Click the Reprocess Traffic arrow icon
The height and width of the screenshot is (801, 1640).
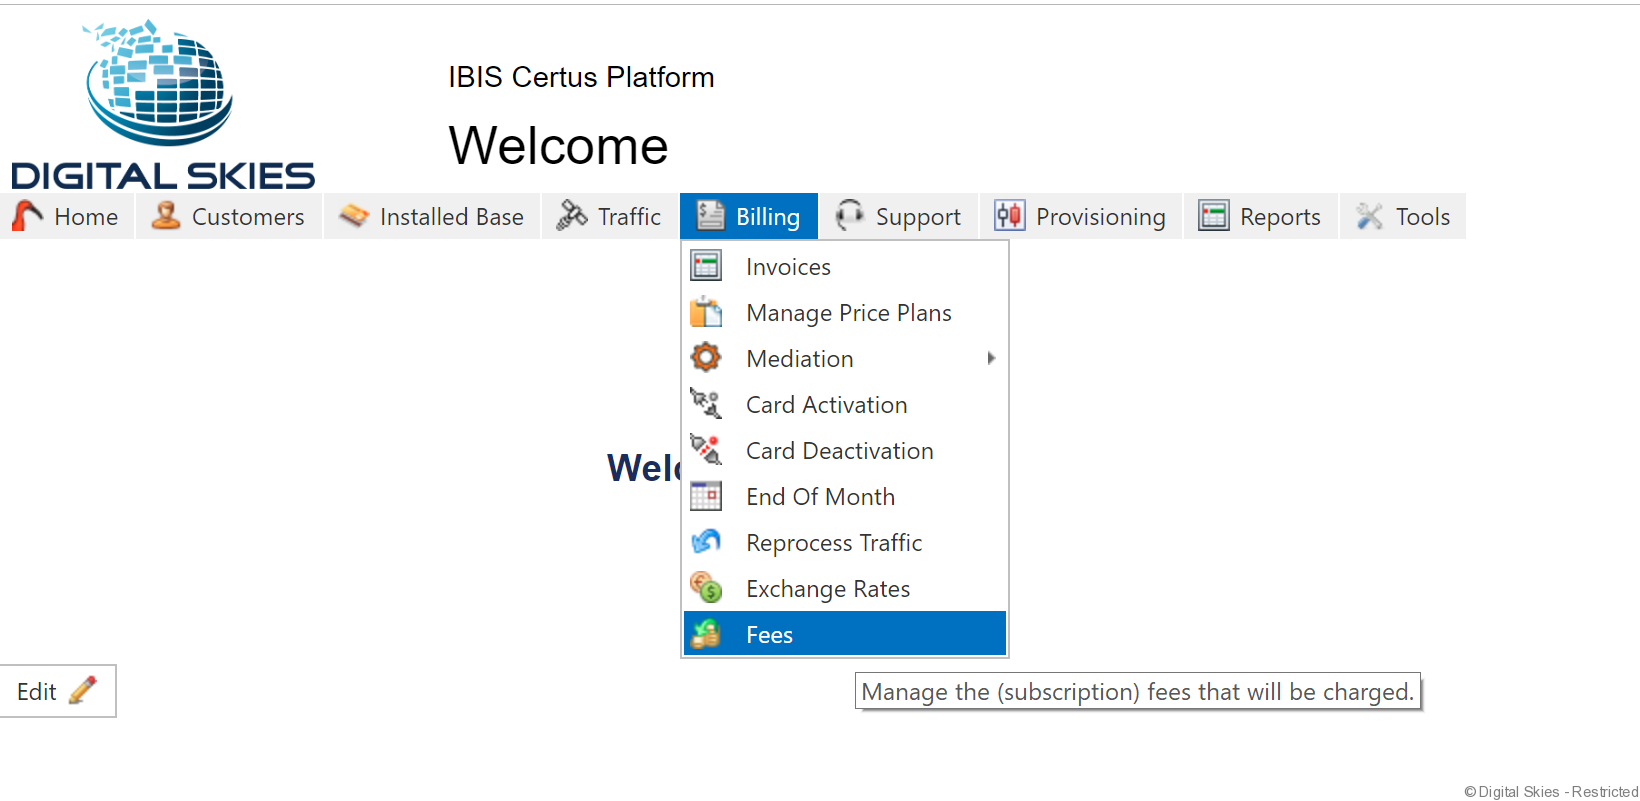[706, 542]
